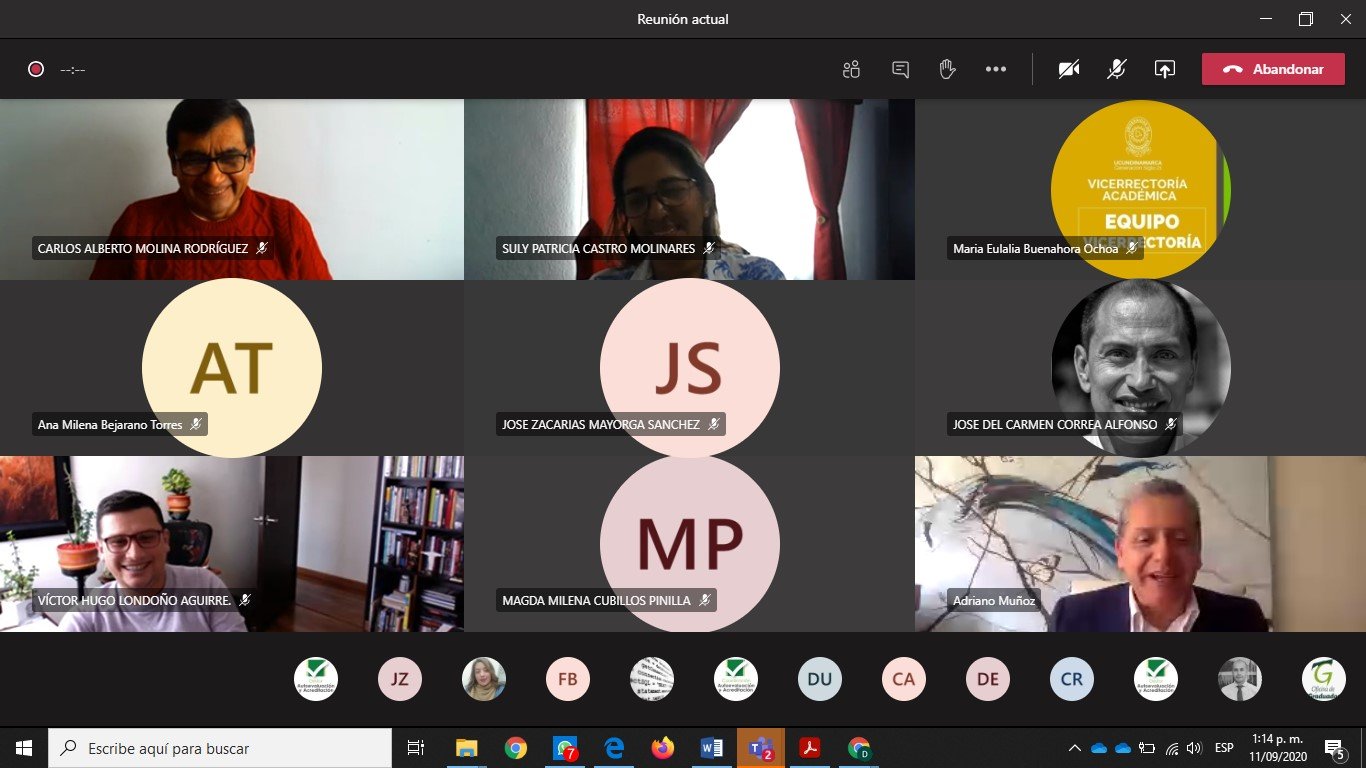The width and height of the screenshot is (1366, 768).
Task: Select Jose del Carmen Correa Alfonso's photo
Action: (1141, 368)
